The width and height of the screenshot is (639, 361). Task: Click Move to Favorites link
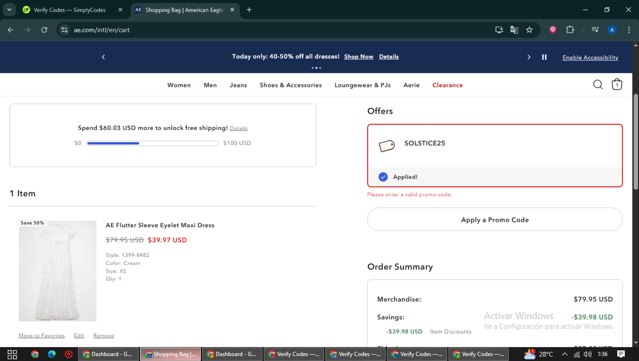click(x=42, y=336)
